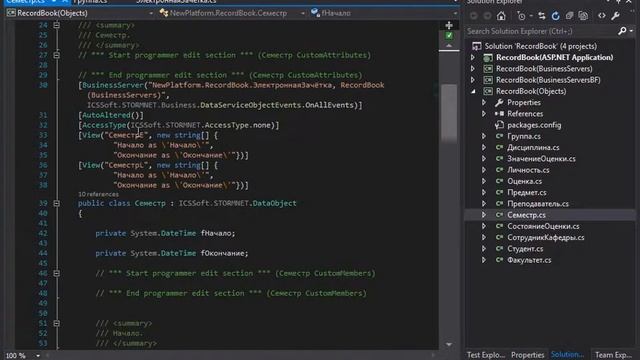Click the Solution Explorer search magnifier
Screen dimensions: 640x360
(x=622, y=31)
